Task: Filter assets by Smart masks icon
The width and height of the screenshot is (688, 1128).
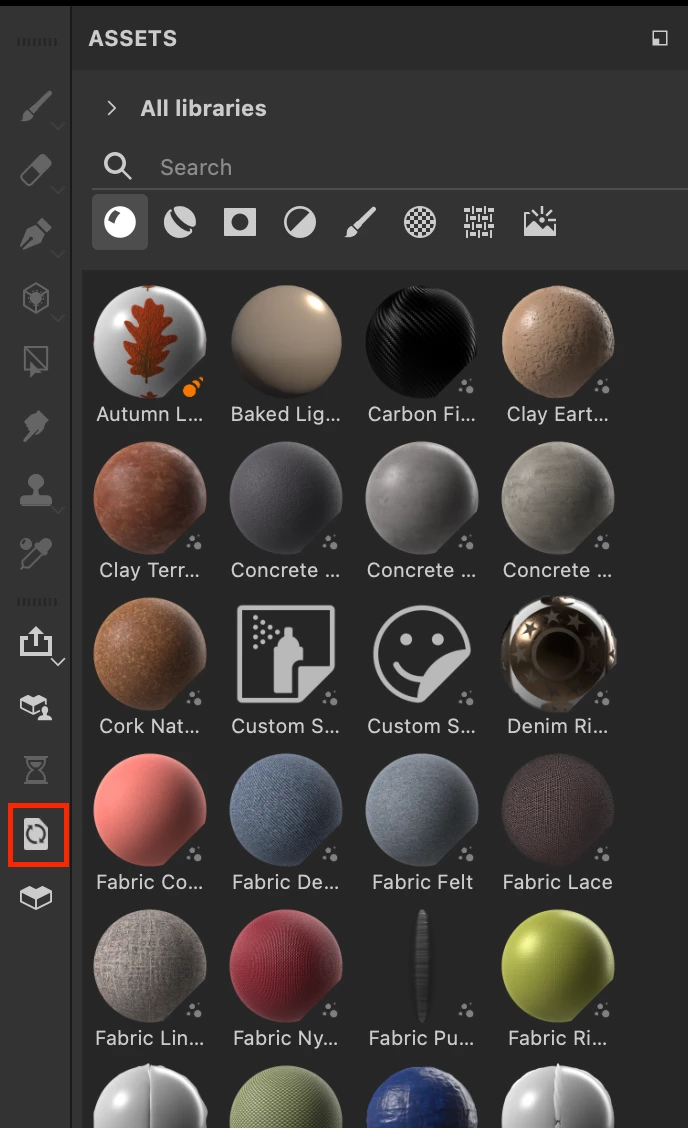Action: pyautogui.click(x=240, y=222)
